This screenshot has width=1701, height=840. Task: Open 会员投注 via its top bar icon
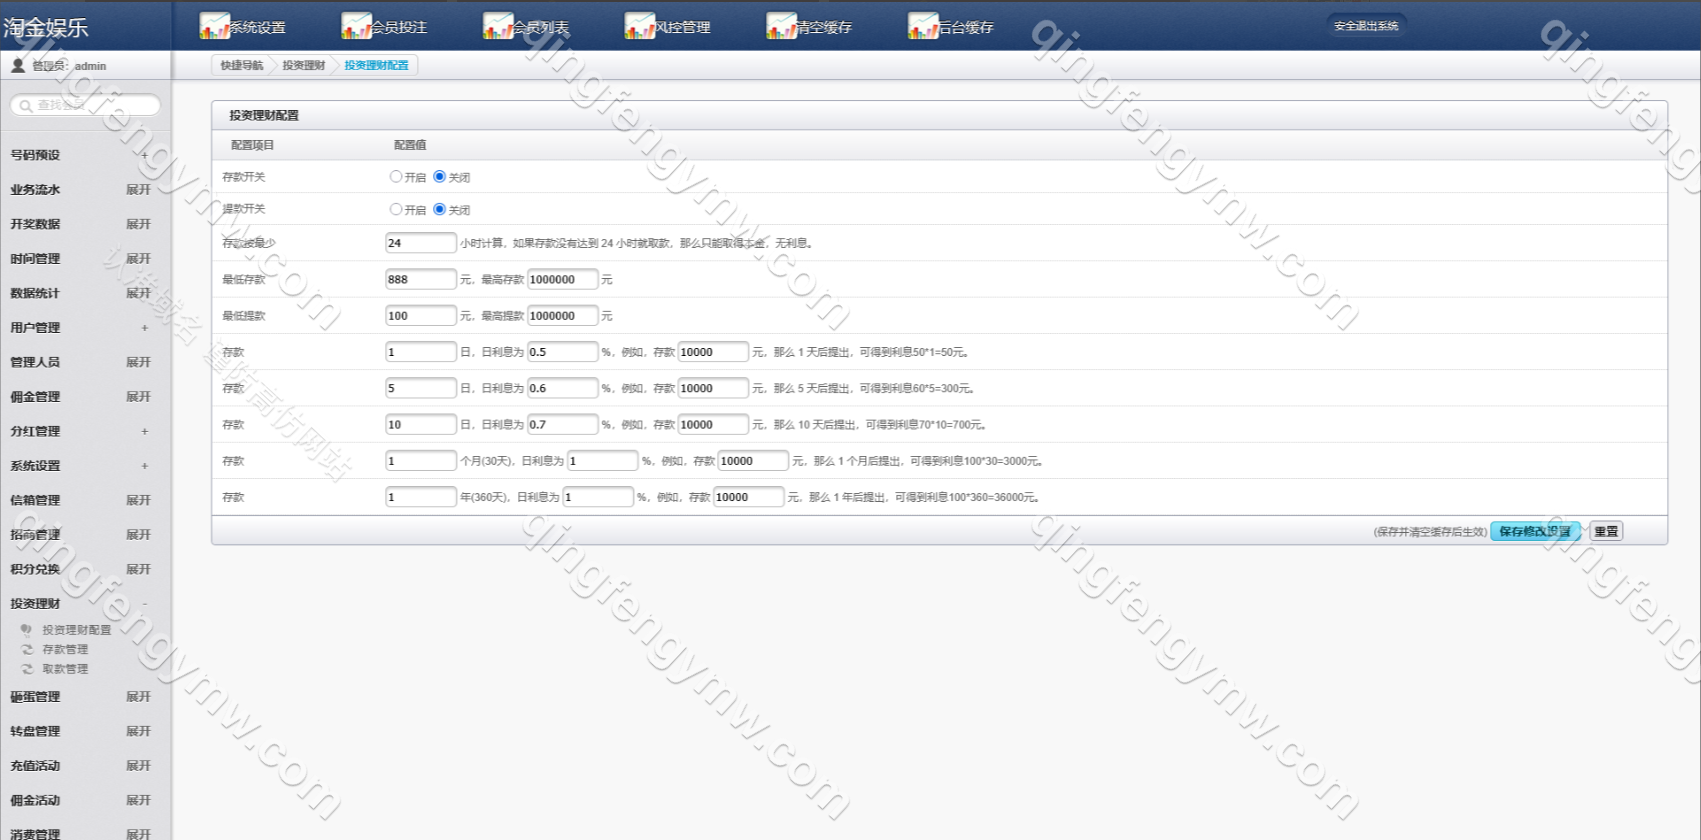tap(356, 26)
